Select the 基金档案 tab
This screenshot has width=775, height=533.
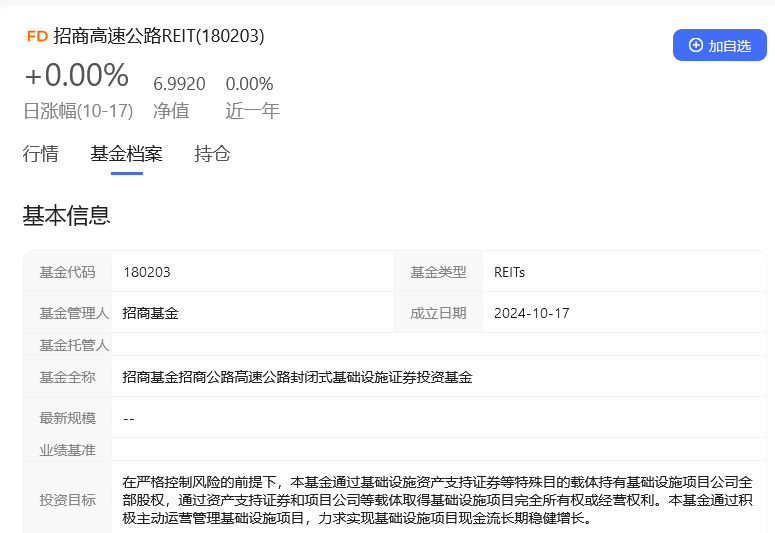click(x=127, y=154)
